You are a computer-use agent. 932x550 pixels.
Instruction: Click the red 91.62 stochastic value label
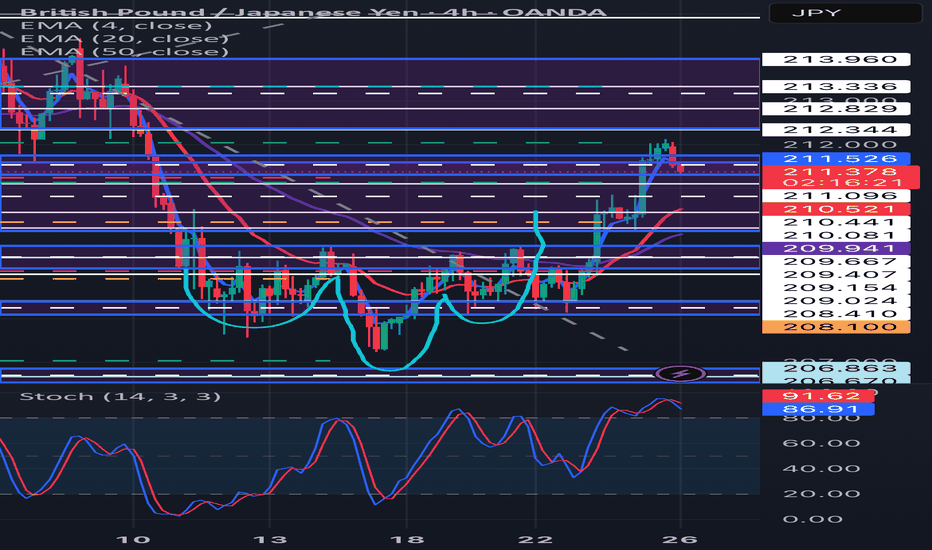(x=818, y=396)
